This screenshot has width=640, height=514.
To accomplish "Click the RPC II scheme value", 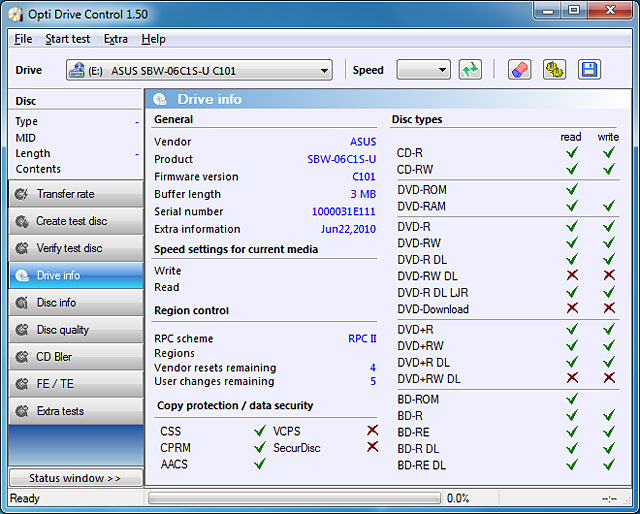I will [x=362, y=338].
